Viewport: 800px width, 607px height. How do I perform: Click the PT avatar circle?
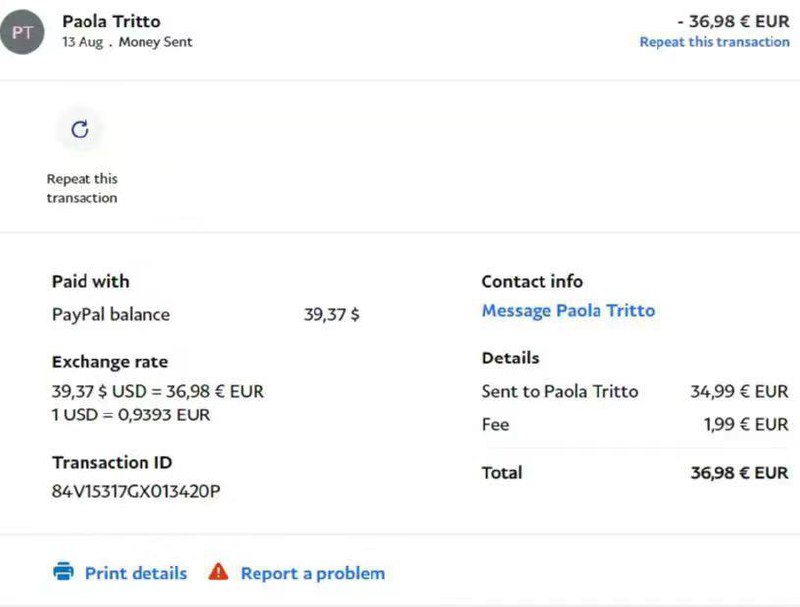point(23,31)
